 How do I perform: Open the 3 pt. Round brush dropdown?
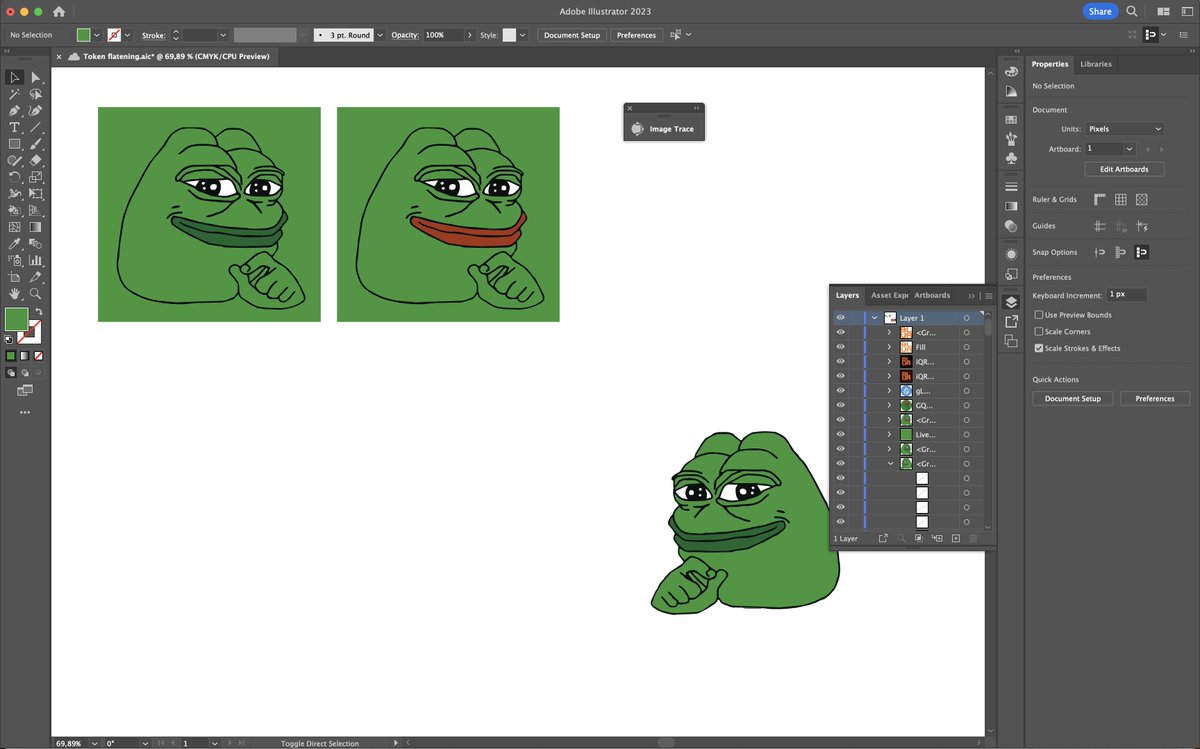[x=380, y=35]
